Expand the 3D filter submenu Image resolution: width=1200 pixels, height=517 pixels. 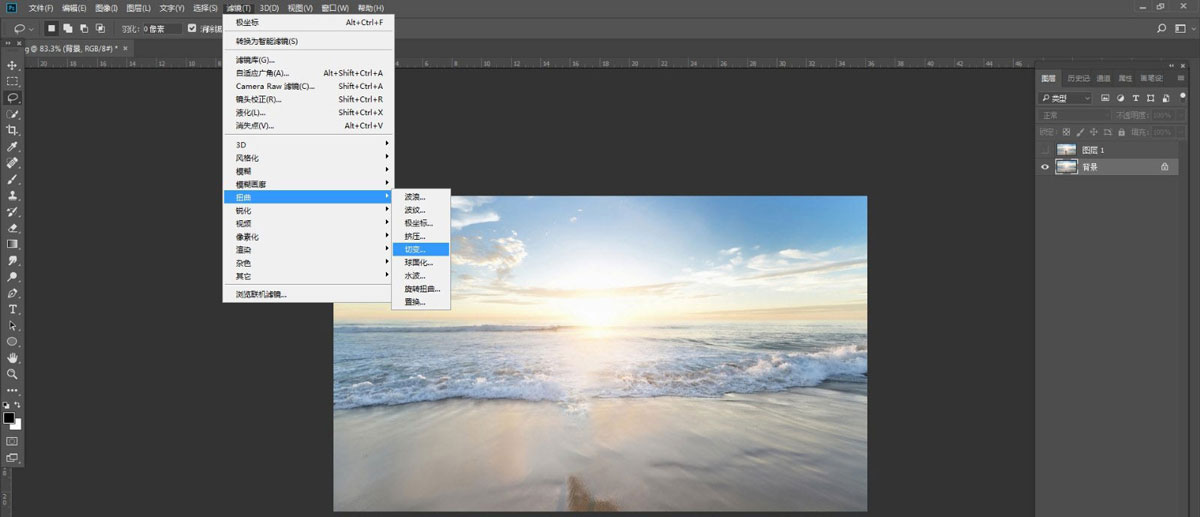[309, 145]
